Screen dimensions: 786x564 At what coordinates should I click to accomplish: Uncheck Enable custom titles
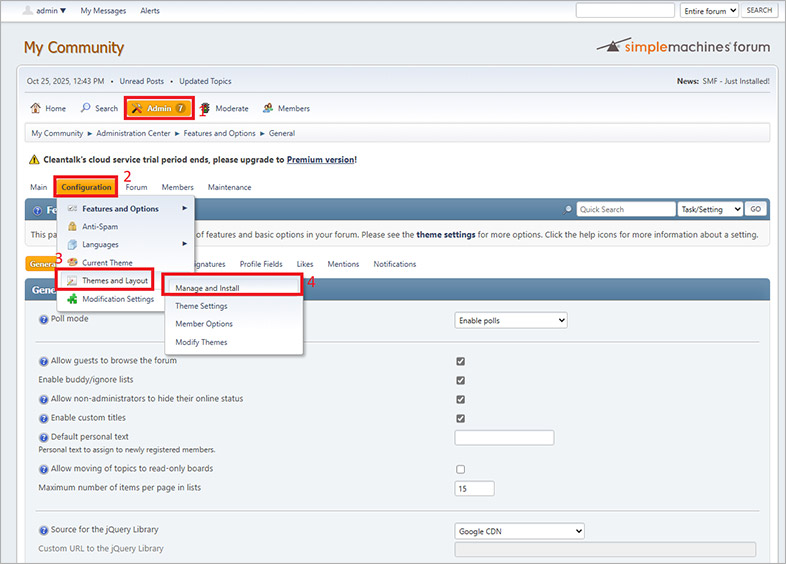(x=460, y=418)
